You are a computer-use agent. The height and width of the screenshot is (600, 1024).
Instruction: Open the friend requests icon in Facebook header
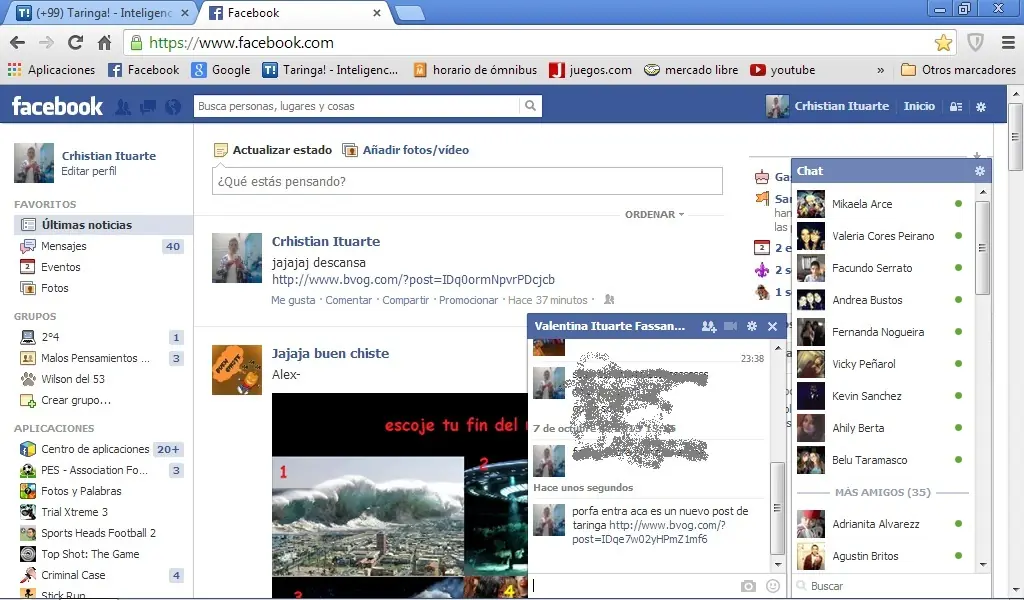(x=123, y=106)
